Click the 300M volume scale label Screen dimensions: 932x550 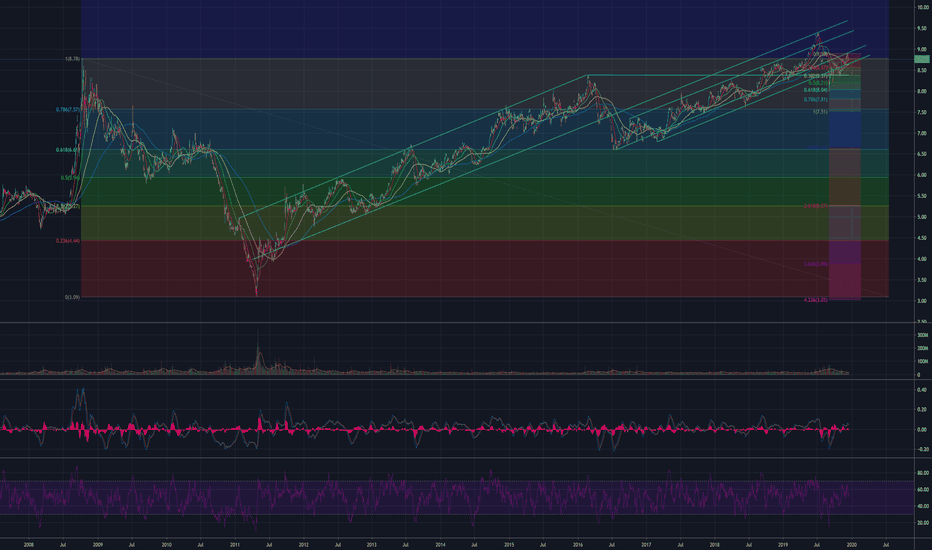click(x=923, y=336)
